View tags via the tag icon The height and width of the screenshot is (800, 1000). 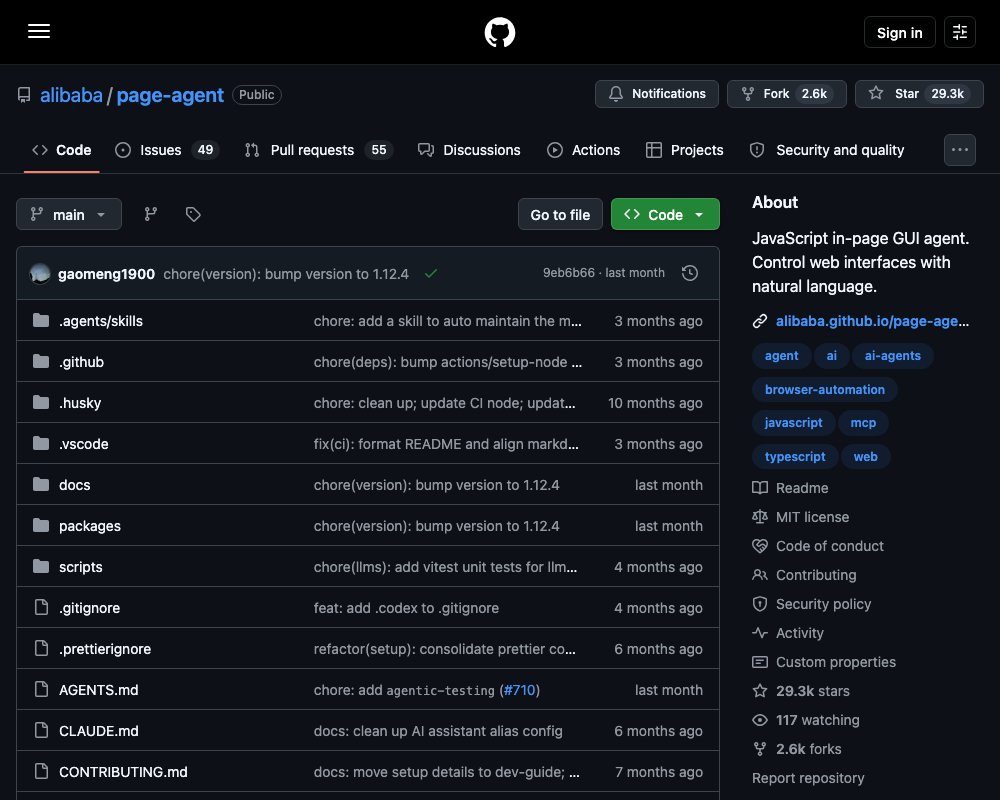193,214
